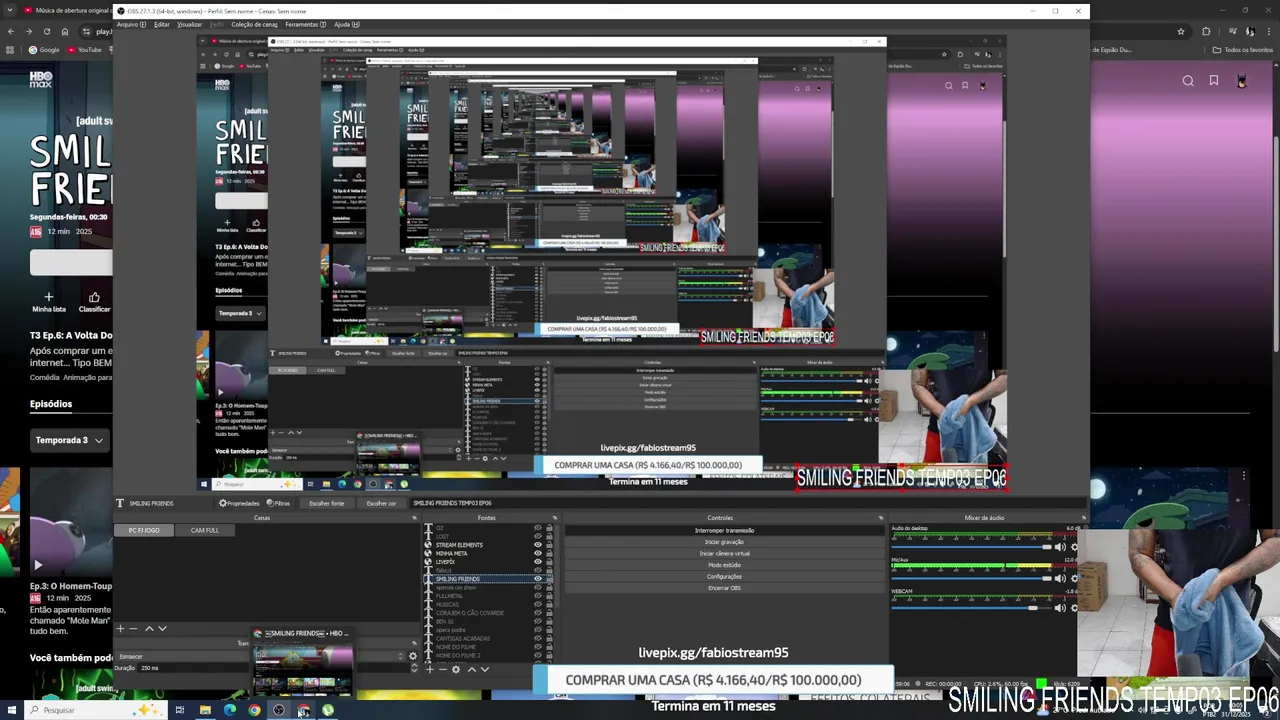This screenshot has height=720, width=1280.
Task: Remove selected source with minus icon
Action: [443, 669]
